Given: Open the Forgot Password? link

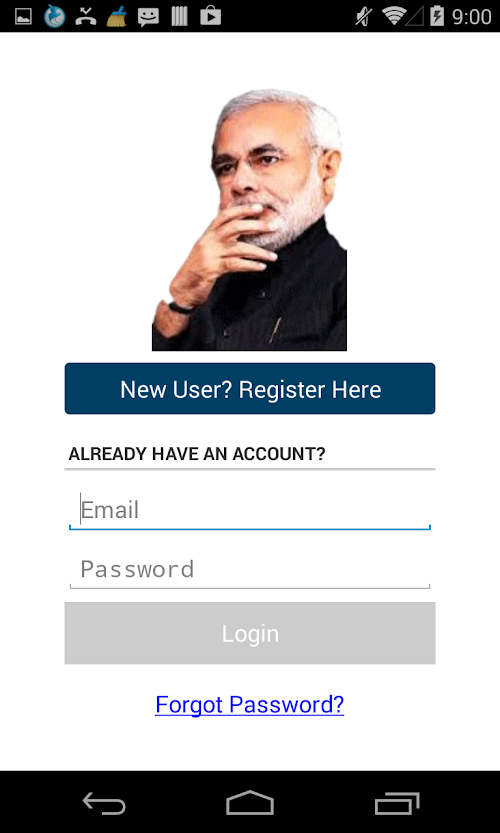Looking at the screenshot, I should pos(250,704).
